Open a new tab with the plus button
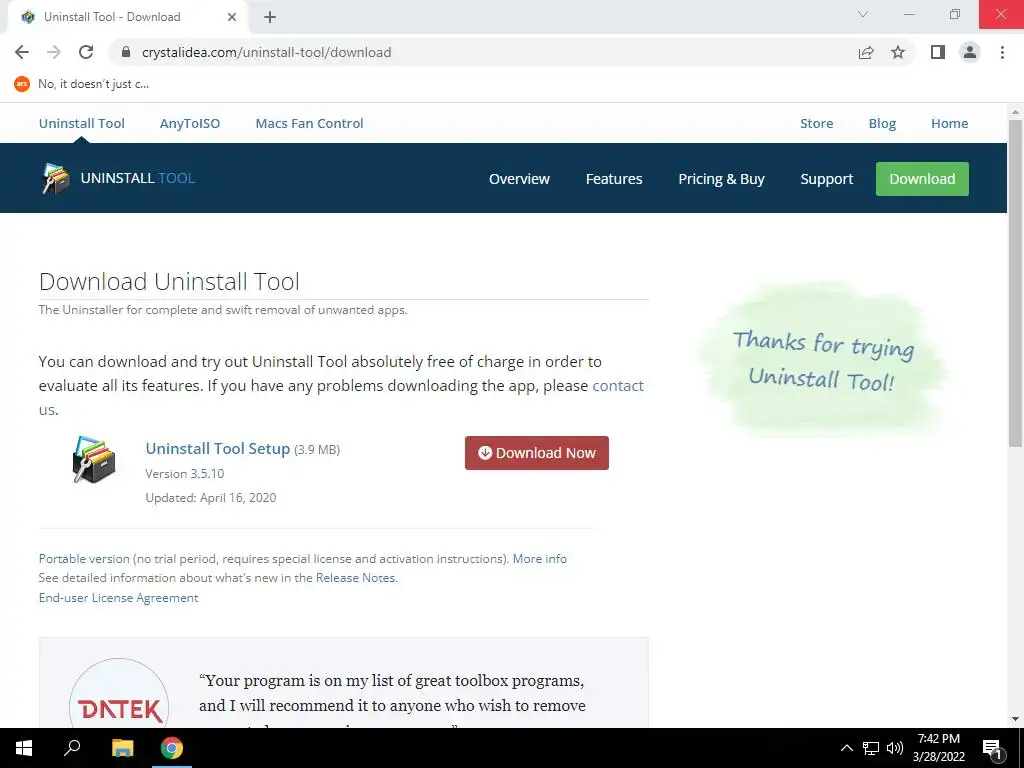1024x768 pixels. click(270, 17)
